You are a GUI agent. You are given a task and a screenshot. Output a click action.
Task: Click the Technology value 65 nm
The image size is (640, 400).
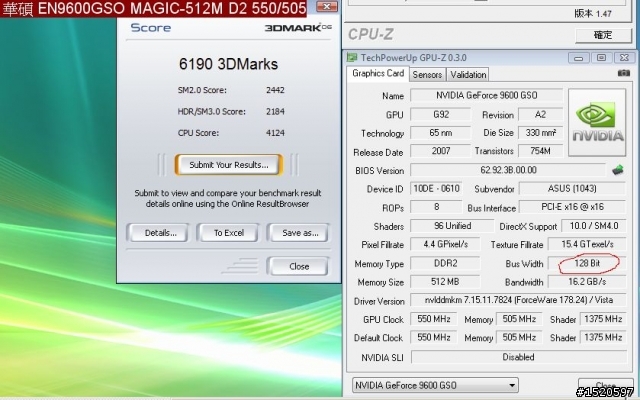click(440, 133)
